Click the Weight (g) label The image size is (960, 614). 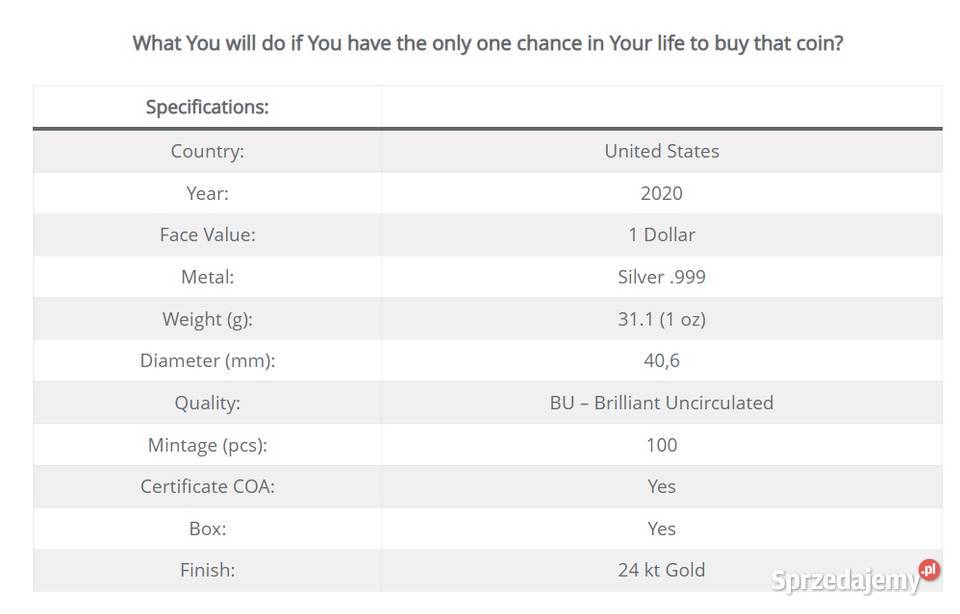(x=207, y=319)
